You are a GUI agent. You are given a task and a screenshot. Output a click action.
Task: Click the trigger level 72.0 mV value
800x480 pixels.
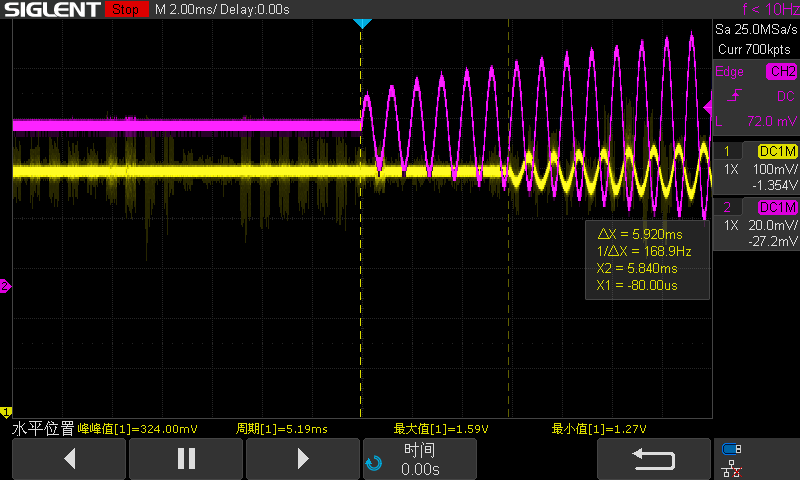[x=771, y=121]
